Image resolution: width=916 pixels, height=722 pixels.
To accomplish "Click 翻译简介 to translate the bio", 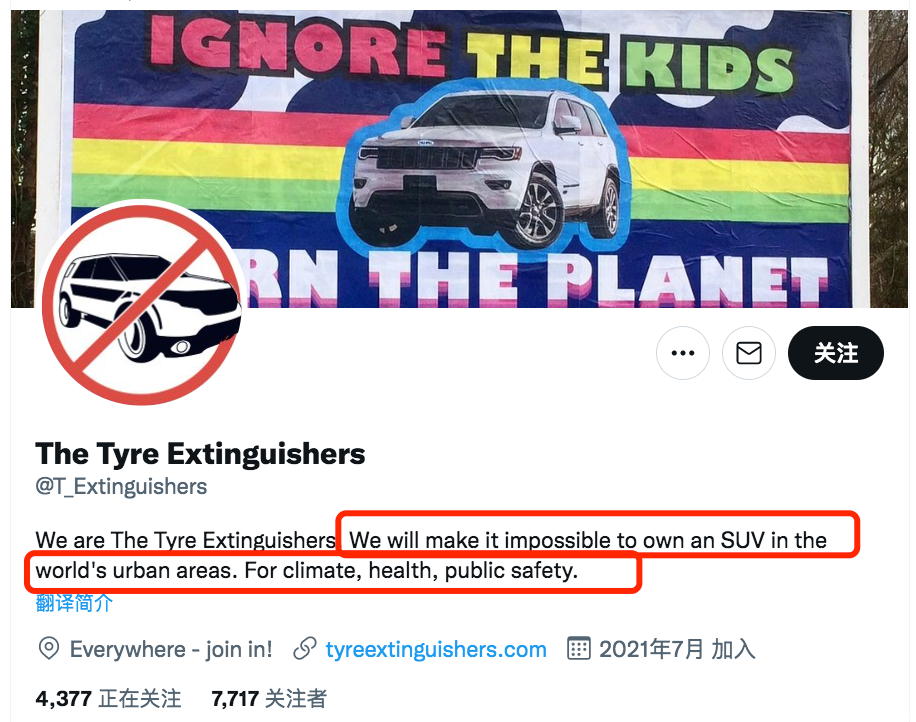I will coord(74,603).
